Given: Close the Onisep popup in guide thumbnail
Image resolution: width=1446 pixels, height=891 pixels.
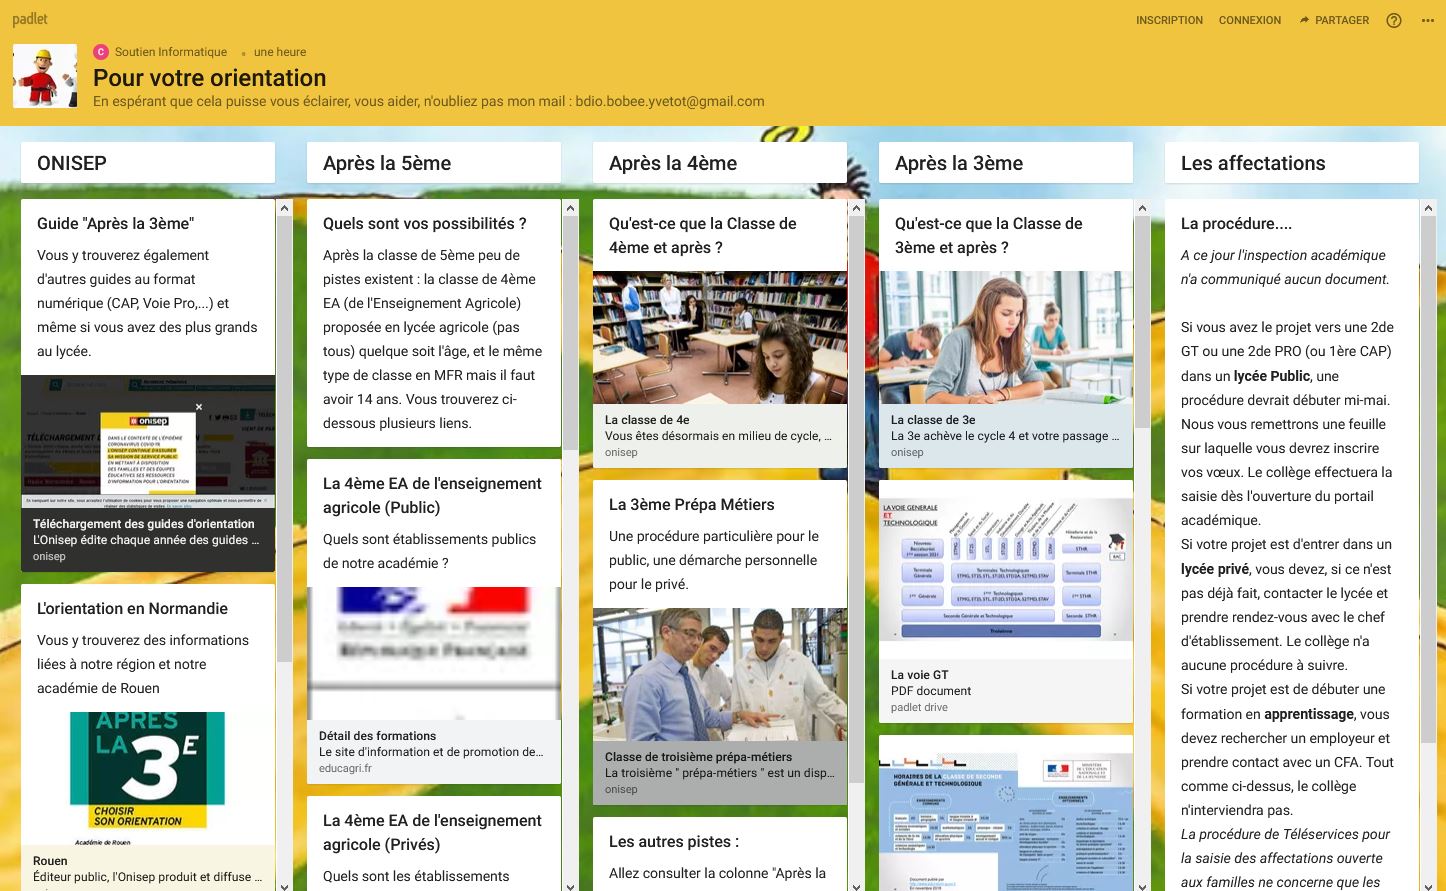Looking at the screenshot, I should (x=199, y=407).
